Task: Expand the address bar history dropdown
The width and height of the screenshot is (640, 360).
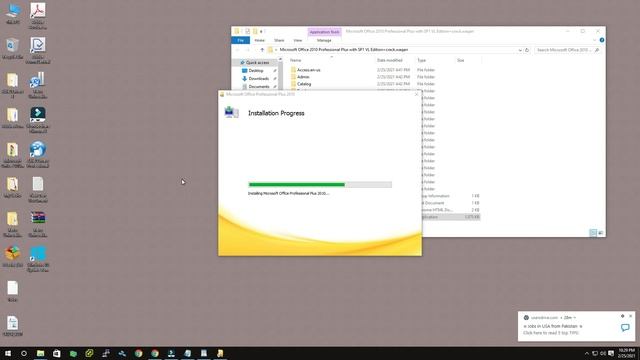Action: pos(520,50)
